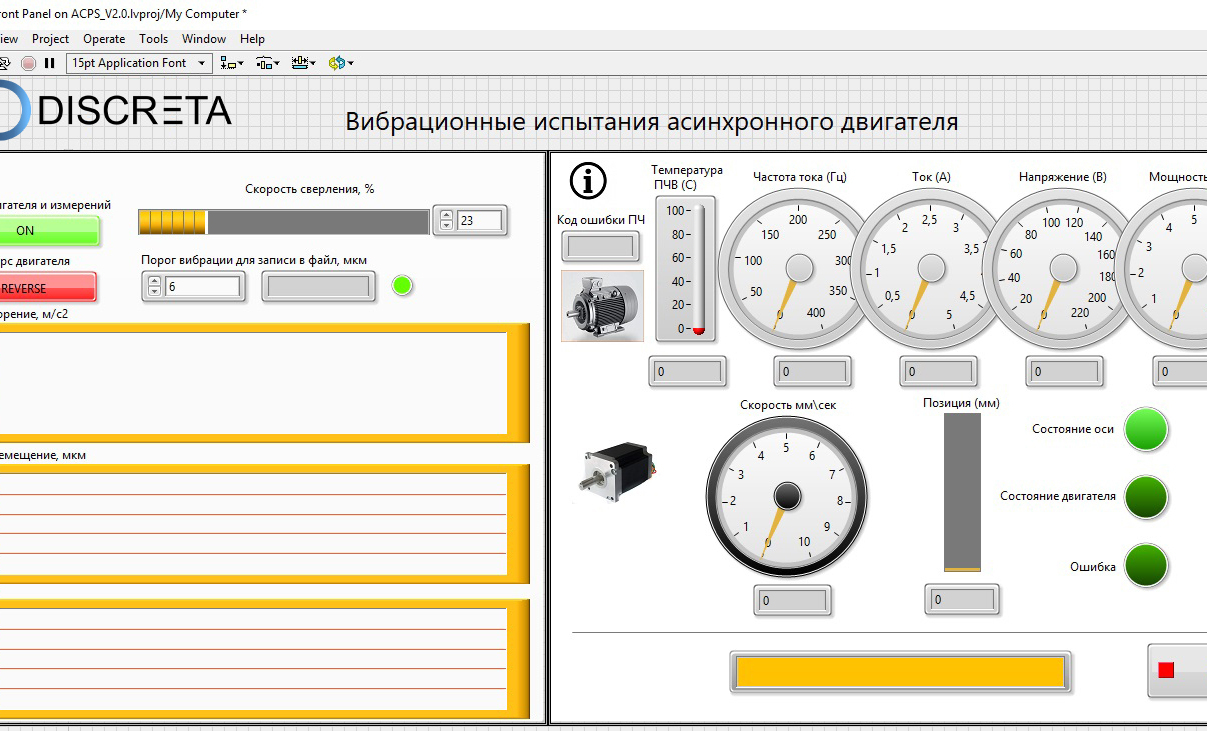This screenshot has width=1207, height=731.
Task: Click the Run Continuously toolbar icon
Action: click(7, 63)
